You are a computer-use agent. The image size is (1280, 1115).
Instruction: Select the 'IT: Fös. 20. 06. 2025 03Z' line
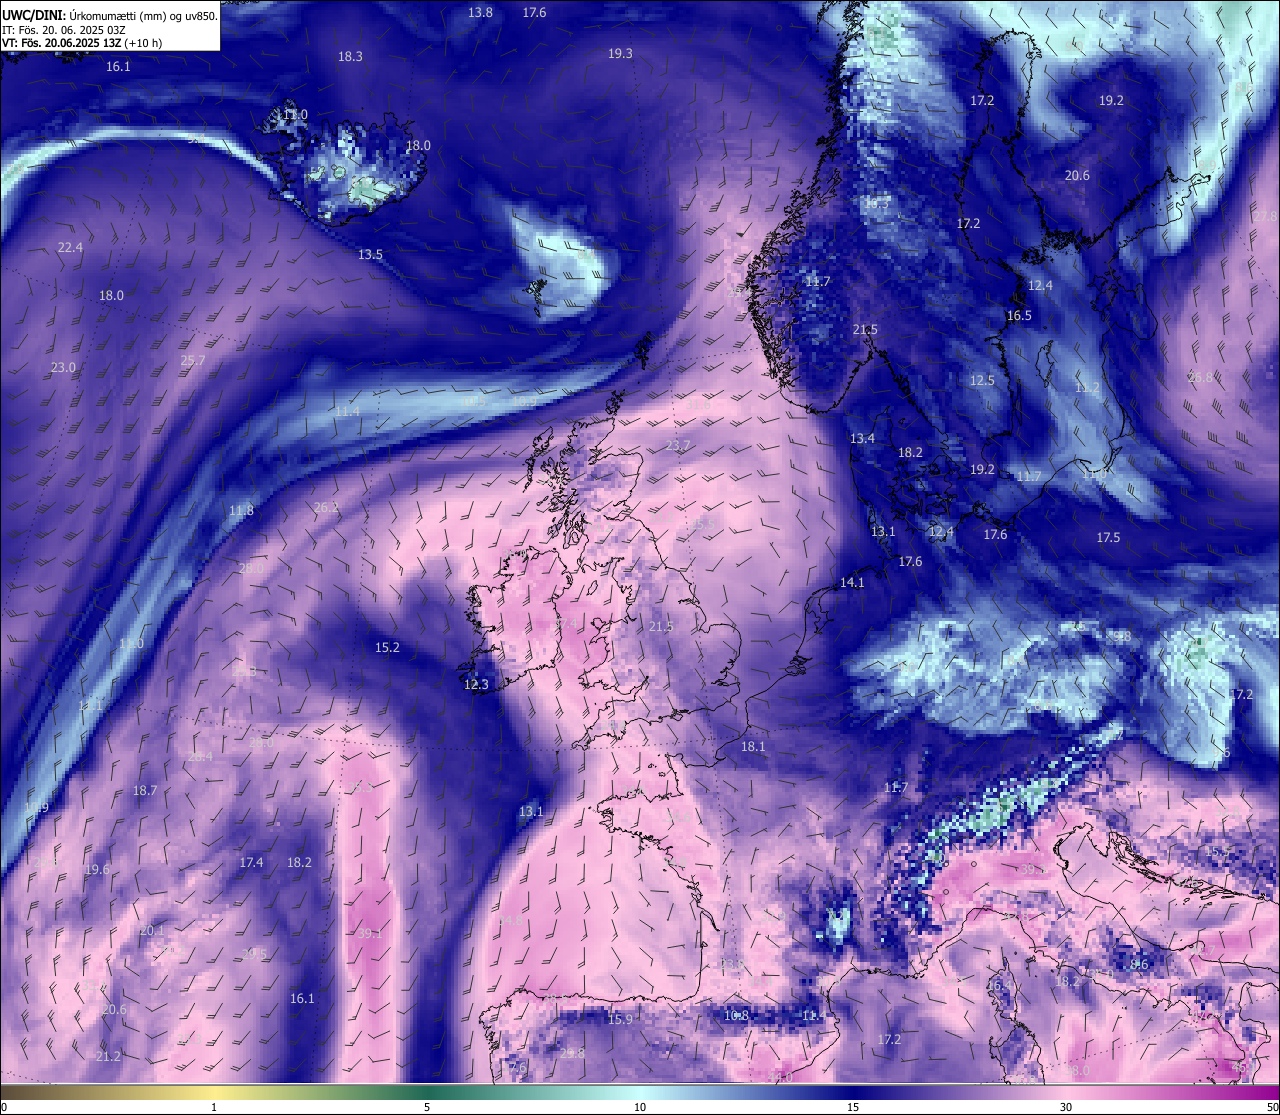click(63, 30)
